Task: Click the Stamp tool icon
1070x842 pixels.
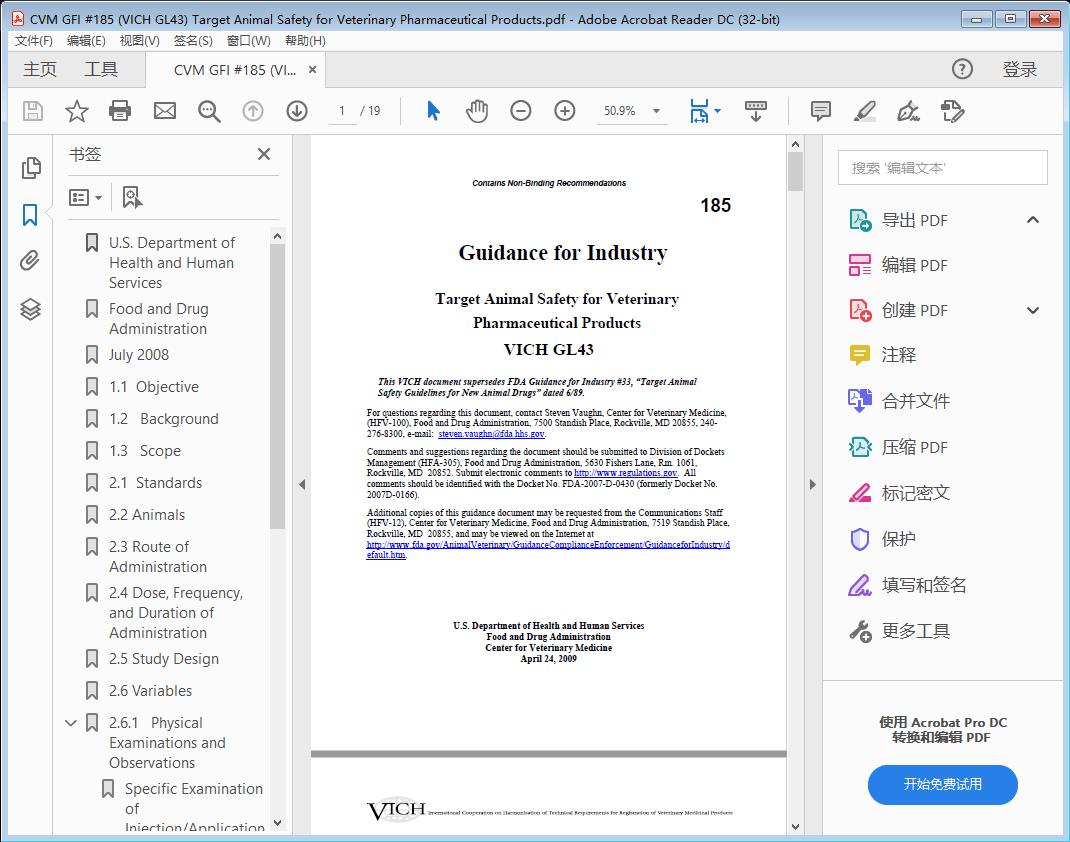Action: pos(952,111)
